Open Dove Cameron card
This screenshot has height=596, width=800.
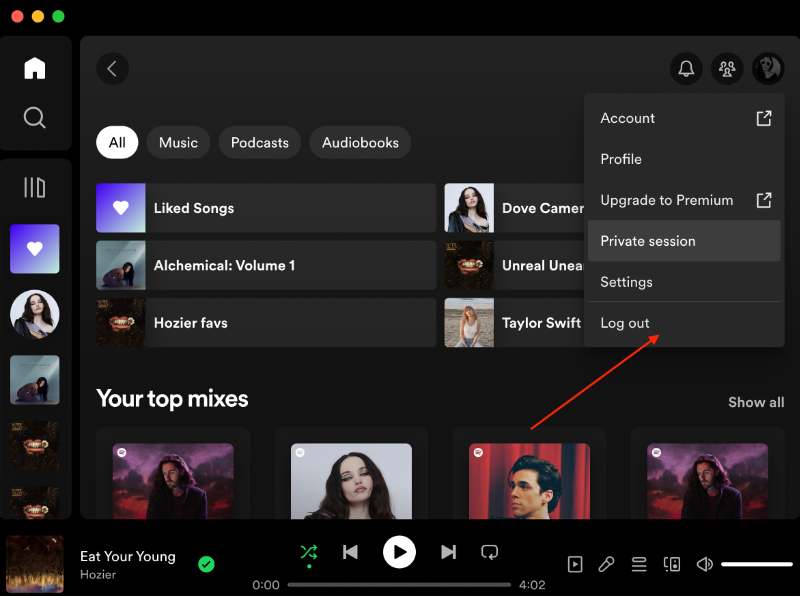[x=514, y=208]
